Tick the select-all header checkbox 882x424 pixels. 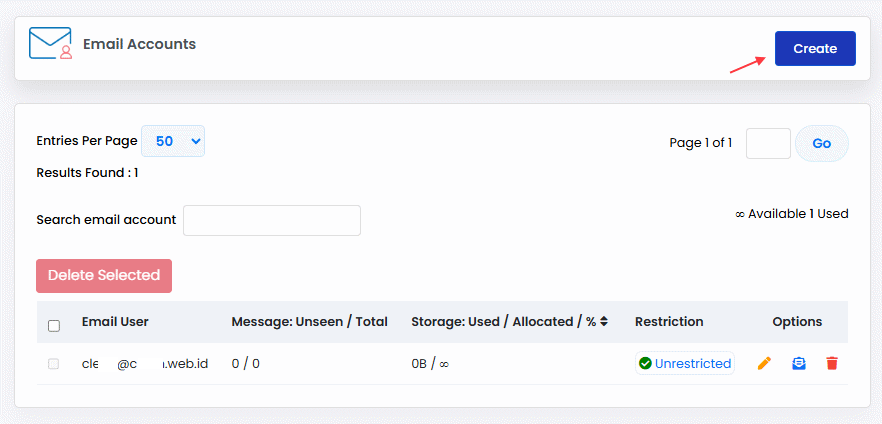tap(54, 326)
